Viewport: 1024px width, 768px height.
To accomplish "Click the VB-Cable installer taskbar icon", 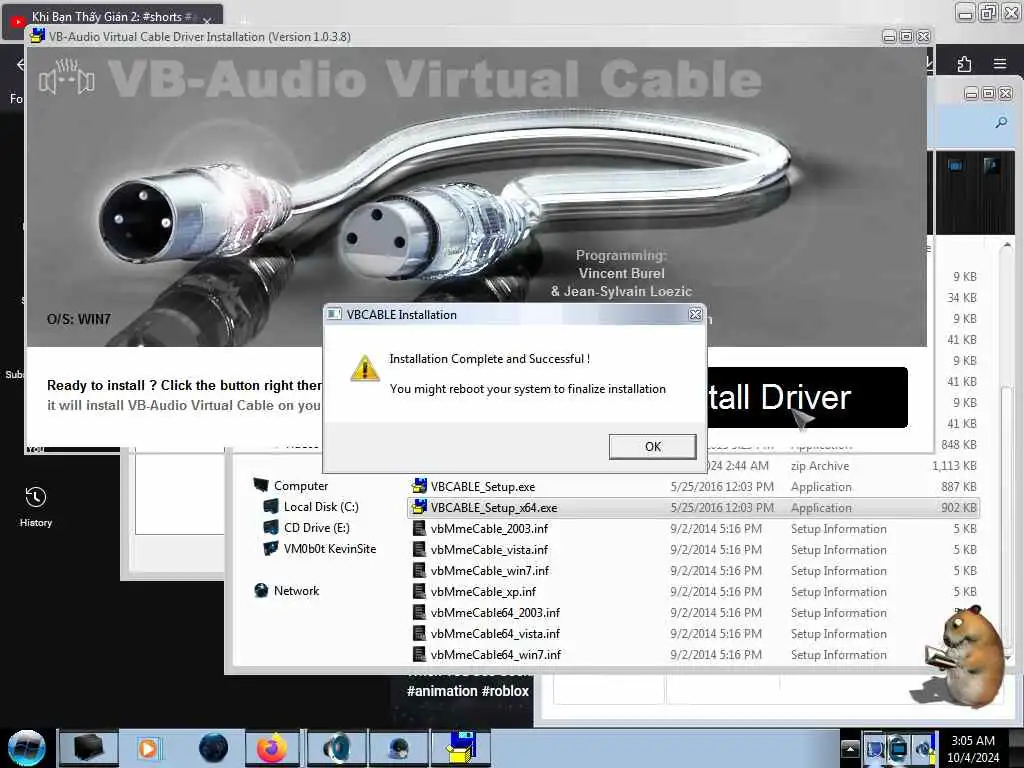I will pos(462,748).
